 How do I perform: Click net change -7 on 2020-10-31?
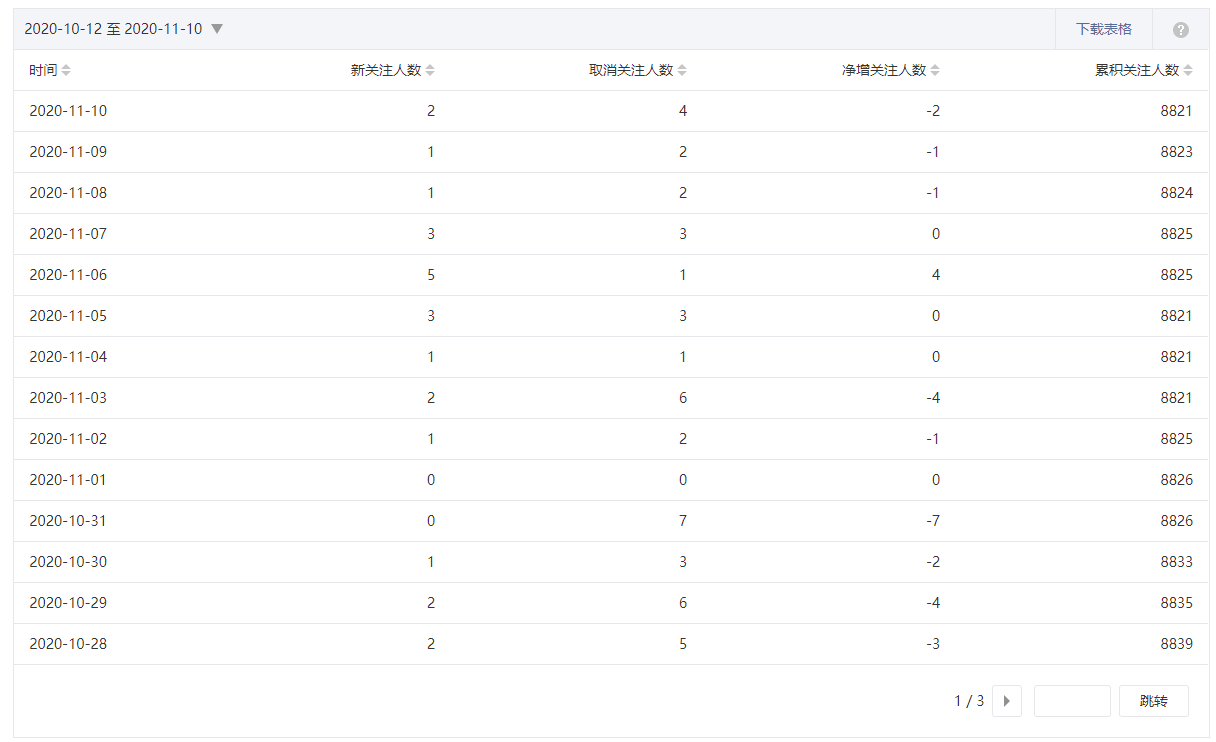tap(932, 521)
